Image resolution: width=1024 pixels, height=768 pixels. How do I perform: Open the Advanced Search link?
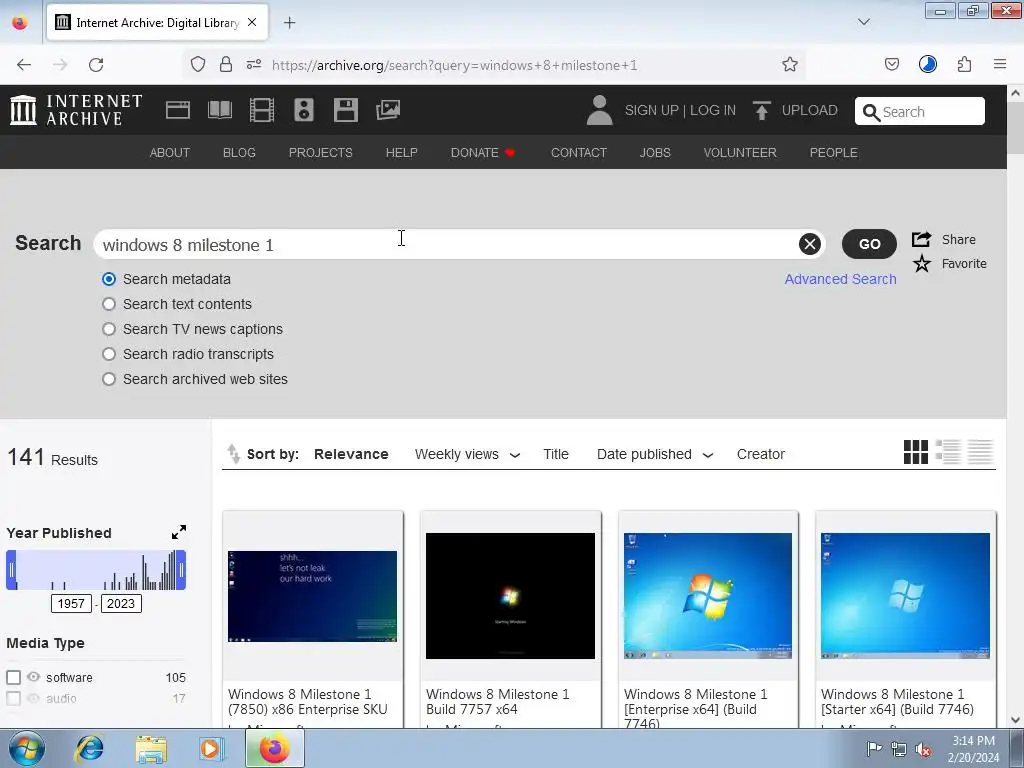pyautogui.click(x=840, y=279)
